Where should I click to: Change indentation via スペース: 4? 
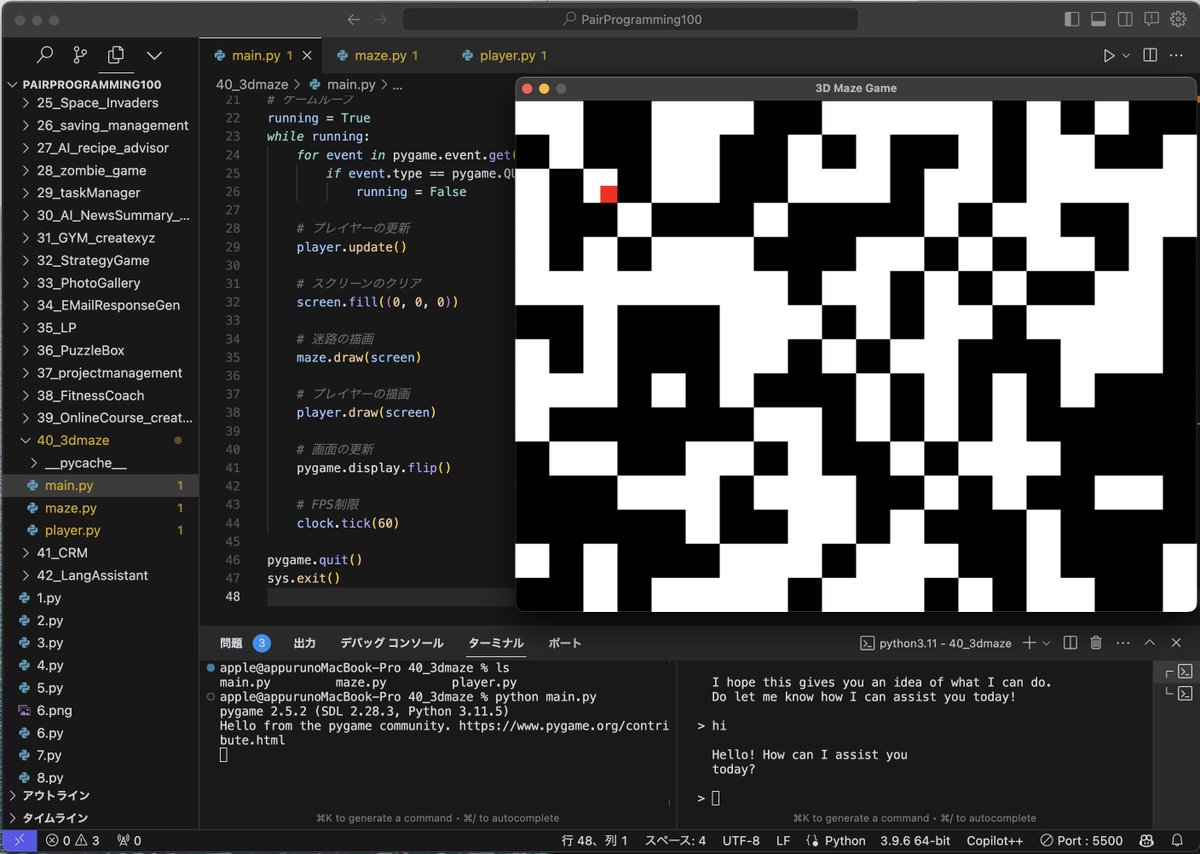pyautogui.click(x=675, y=841)
